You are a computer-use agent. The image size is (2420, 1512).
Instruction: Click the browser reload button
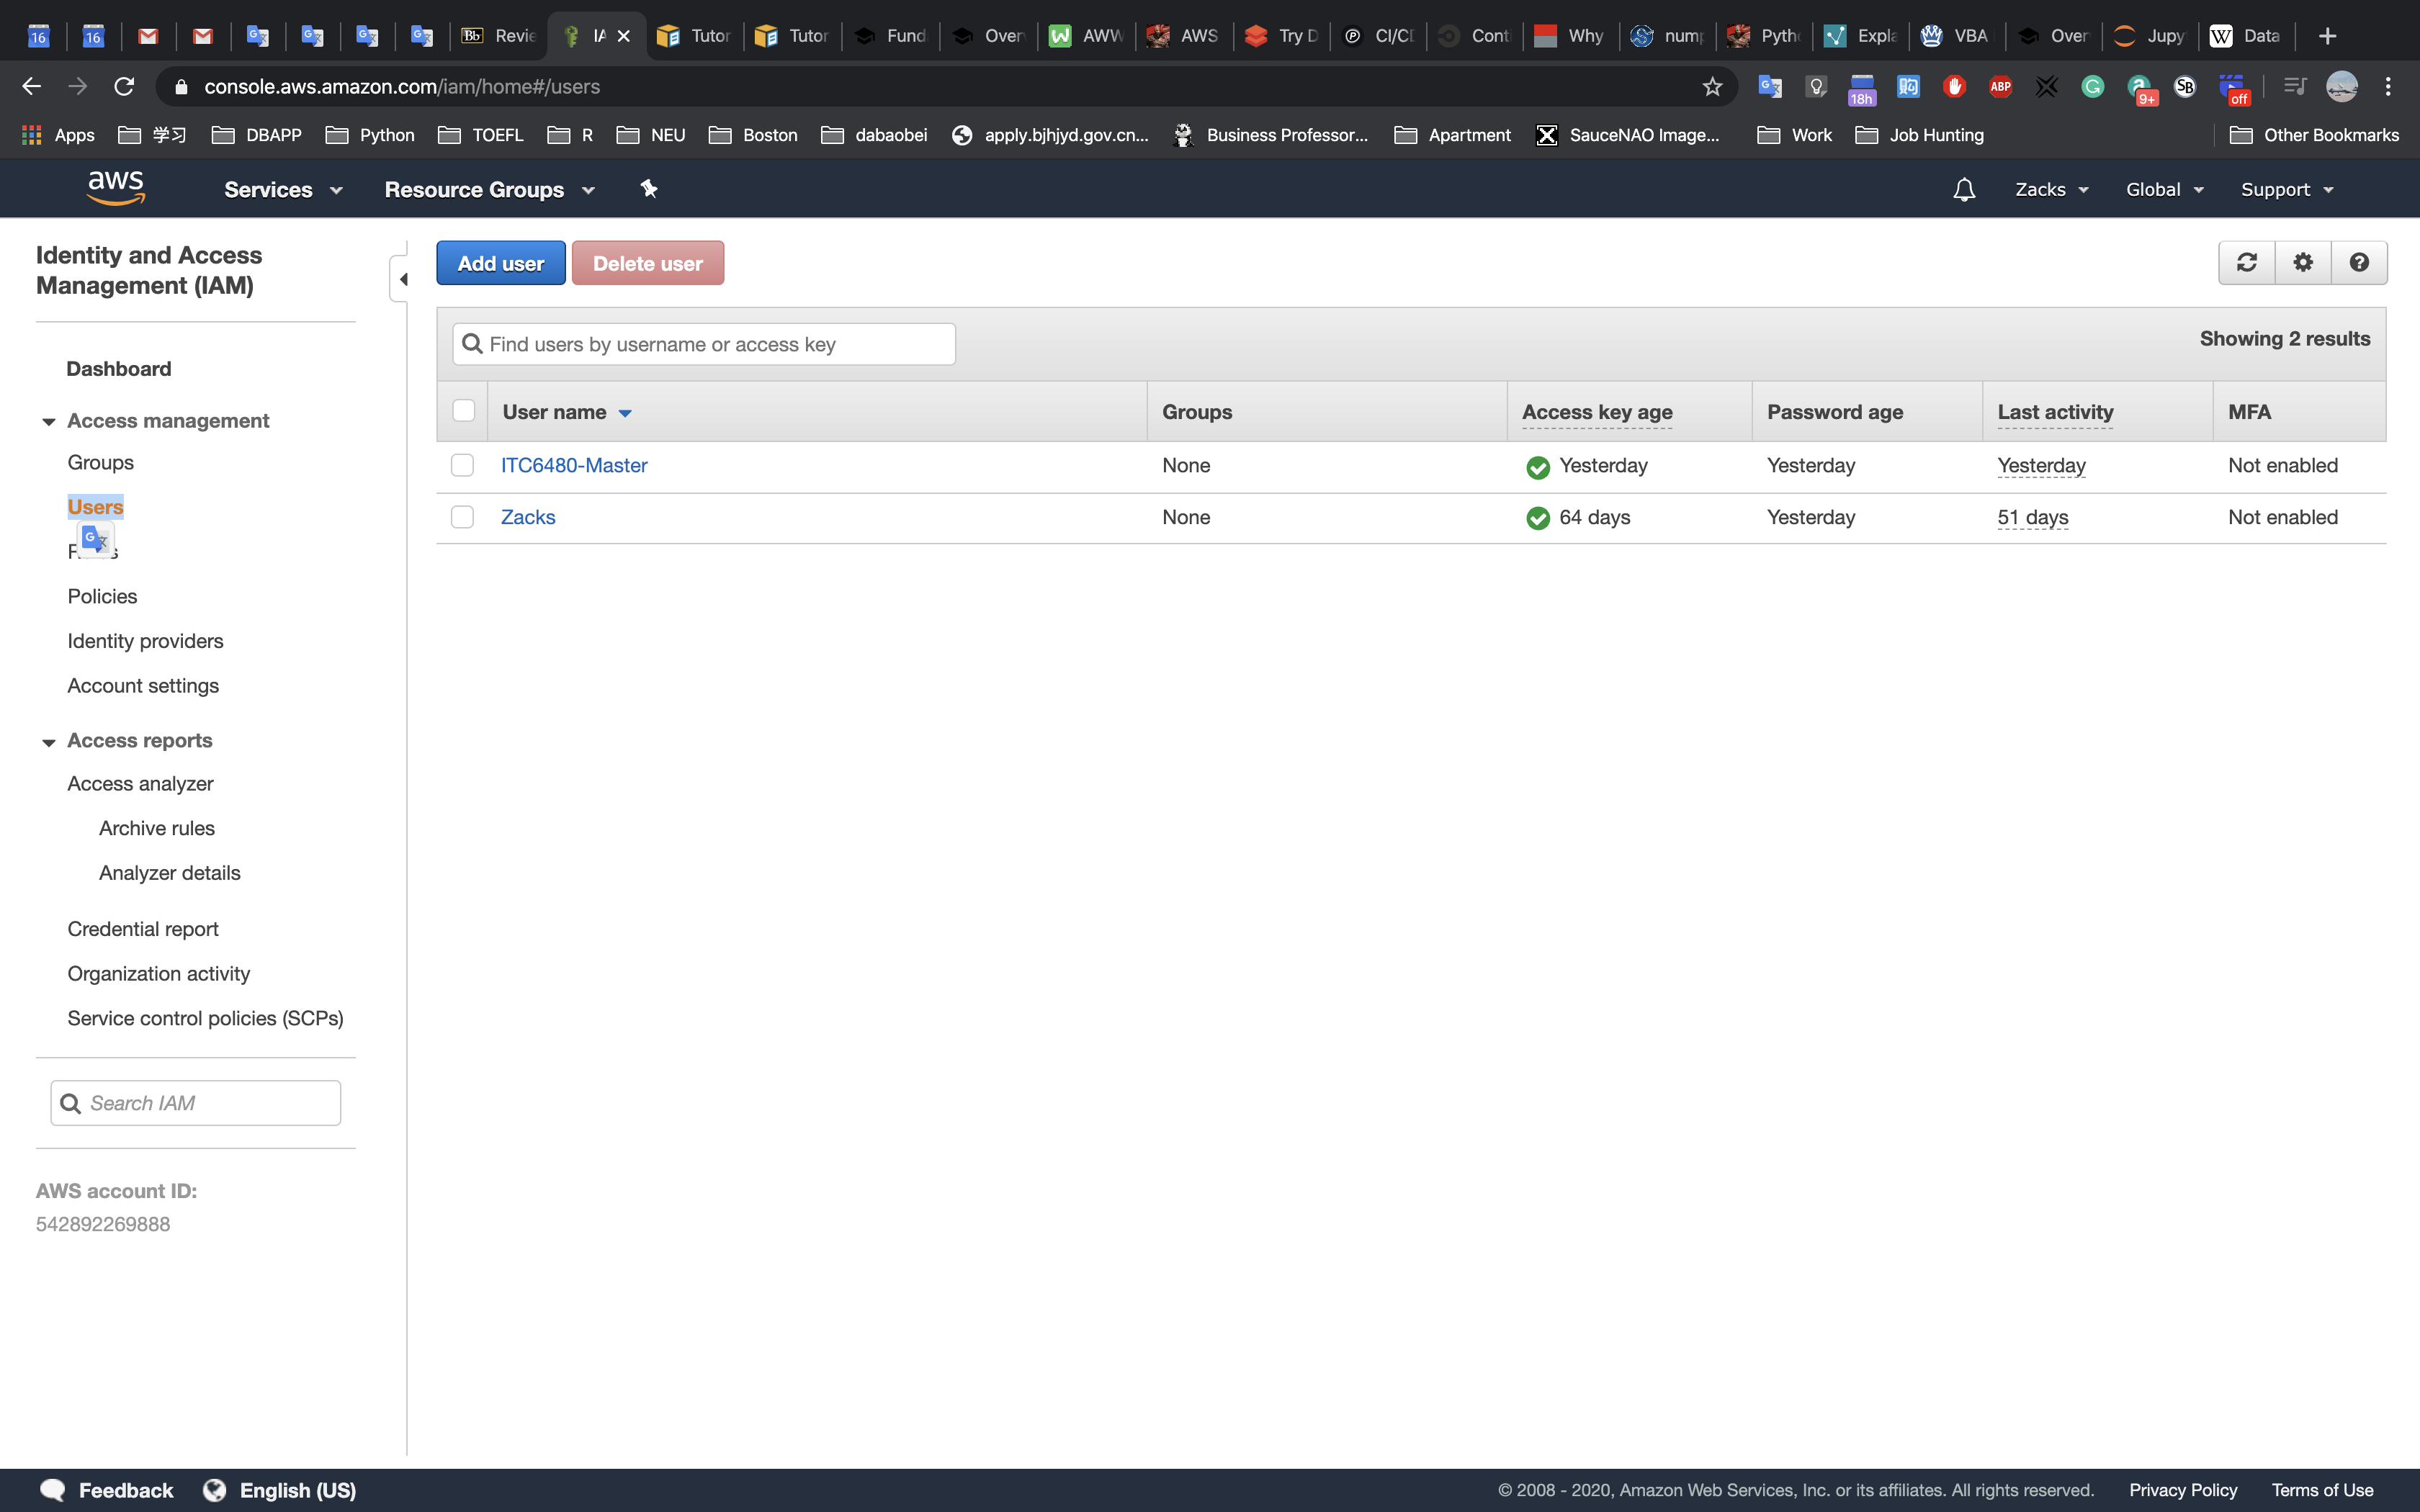pos(124,87)
